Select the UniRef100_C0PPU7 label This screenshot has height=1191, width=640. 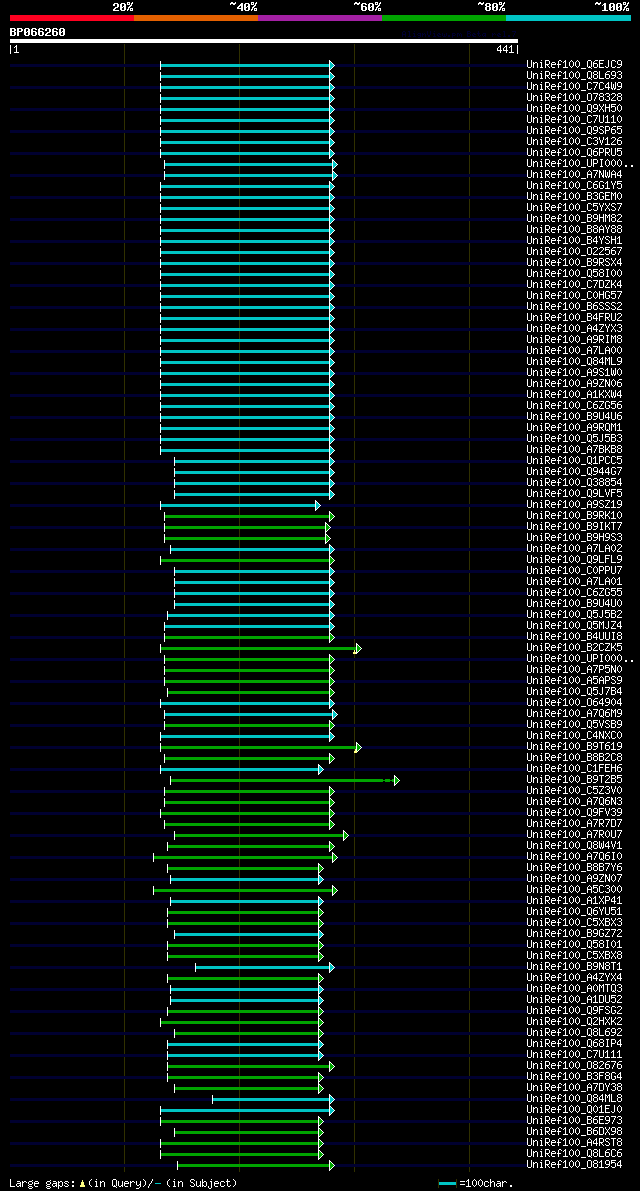tap(574, 571)
